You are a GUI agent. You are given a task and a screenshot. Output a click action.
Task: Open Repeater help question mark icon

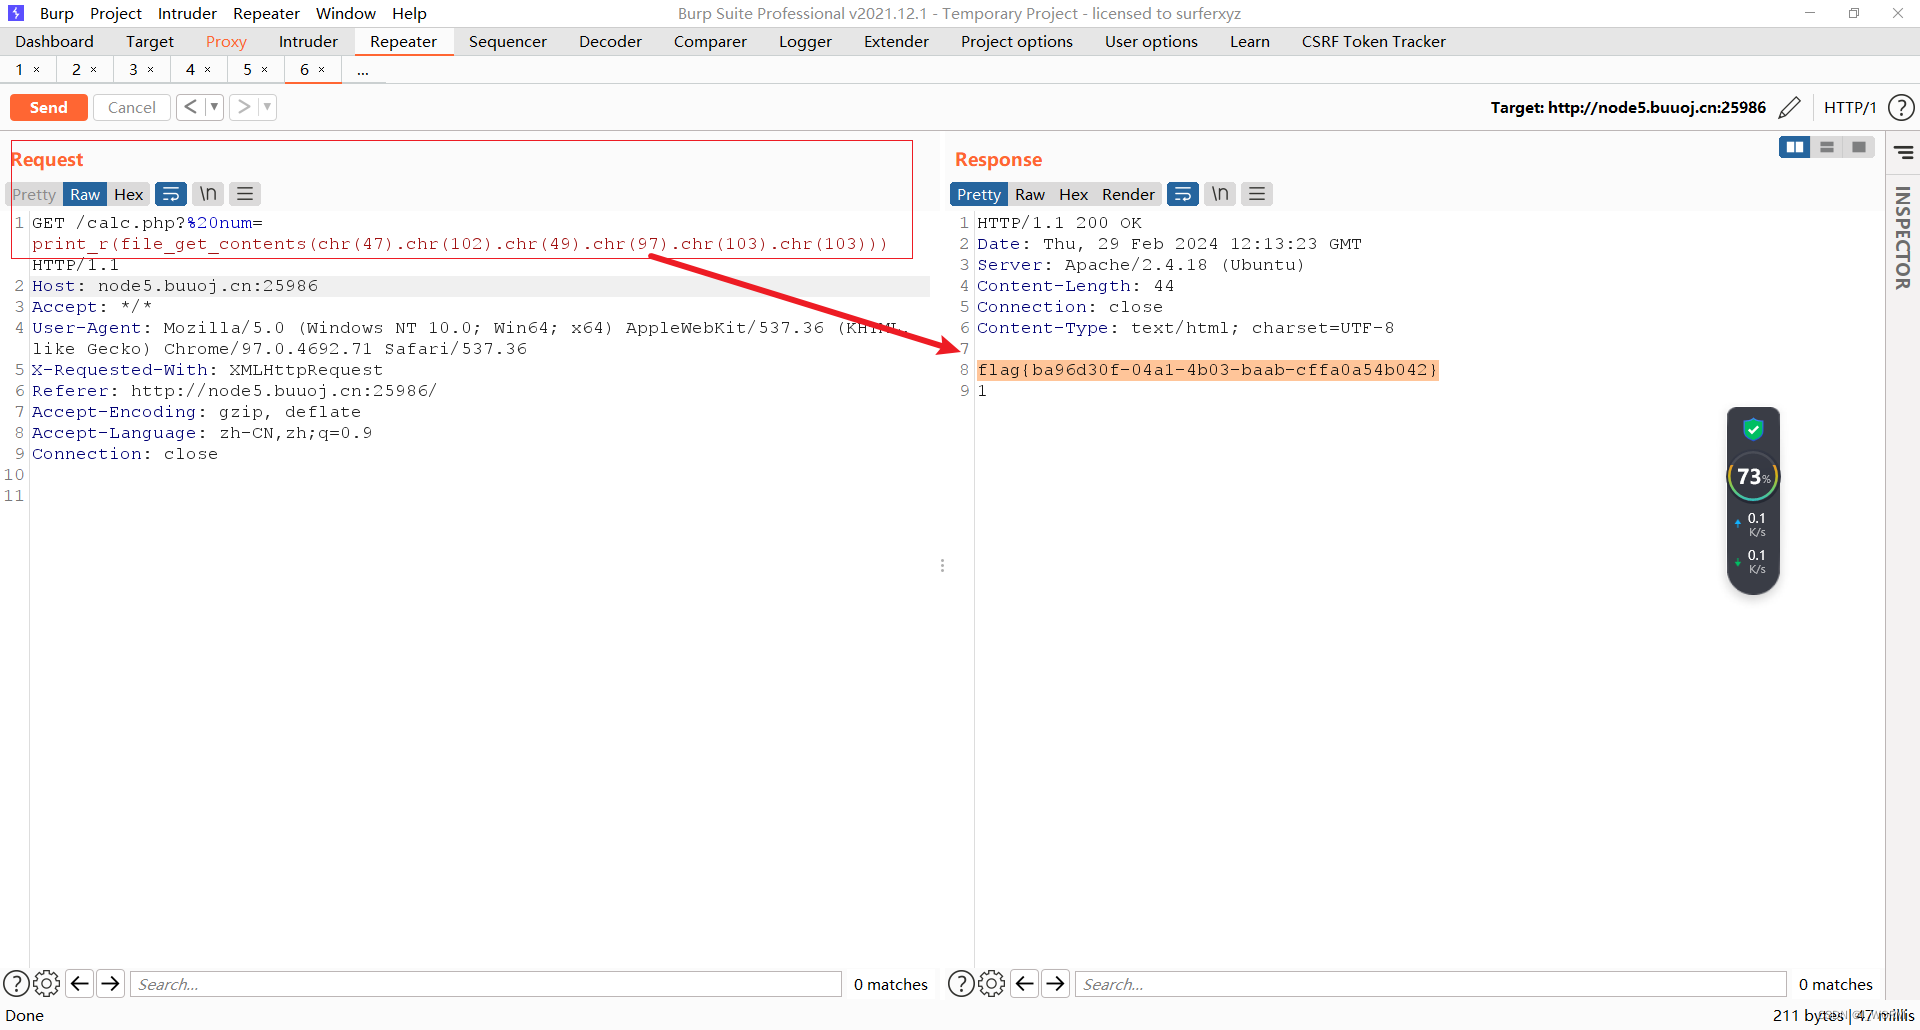pyautogui.click(x=1901, y=107)
